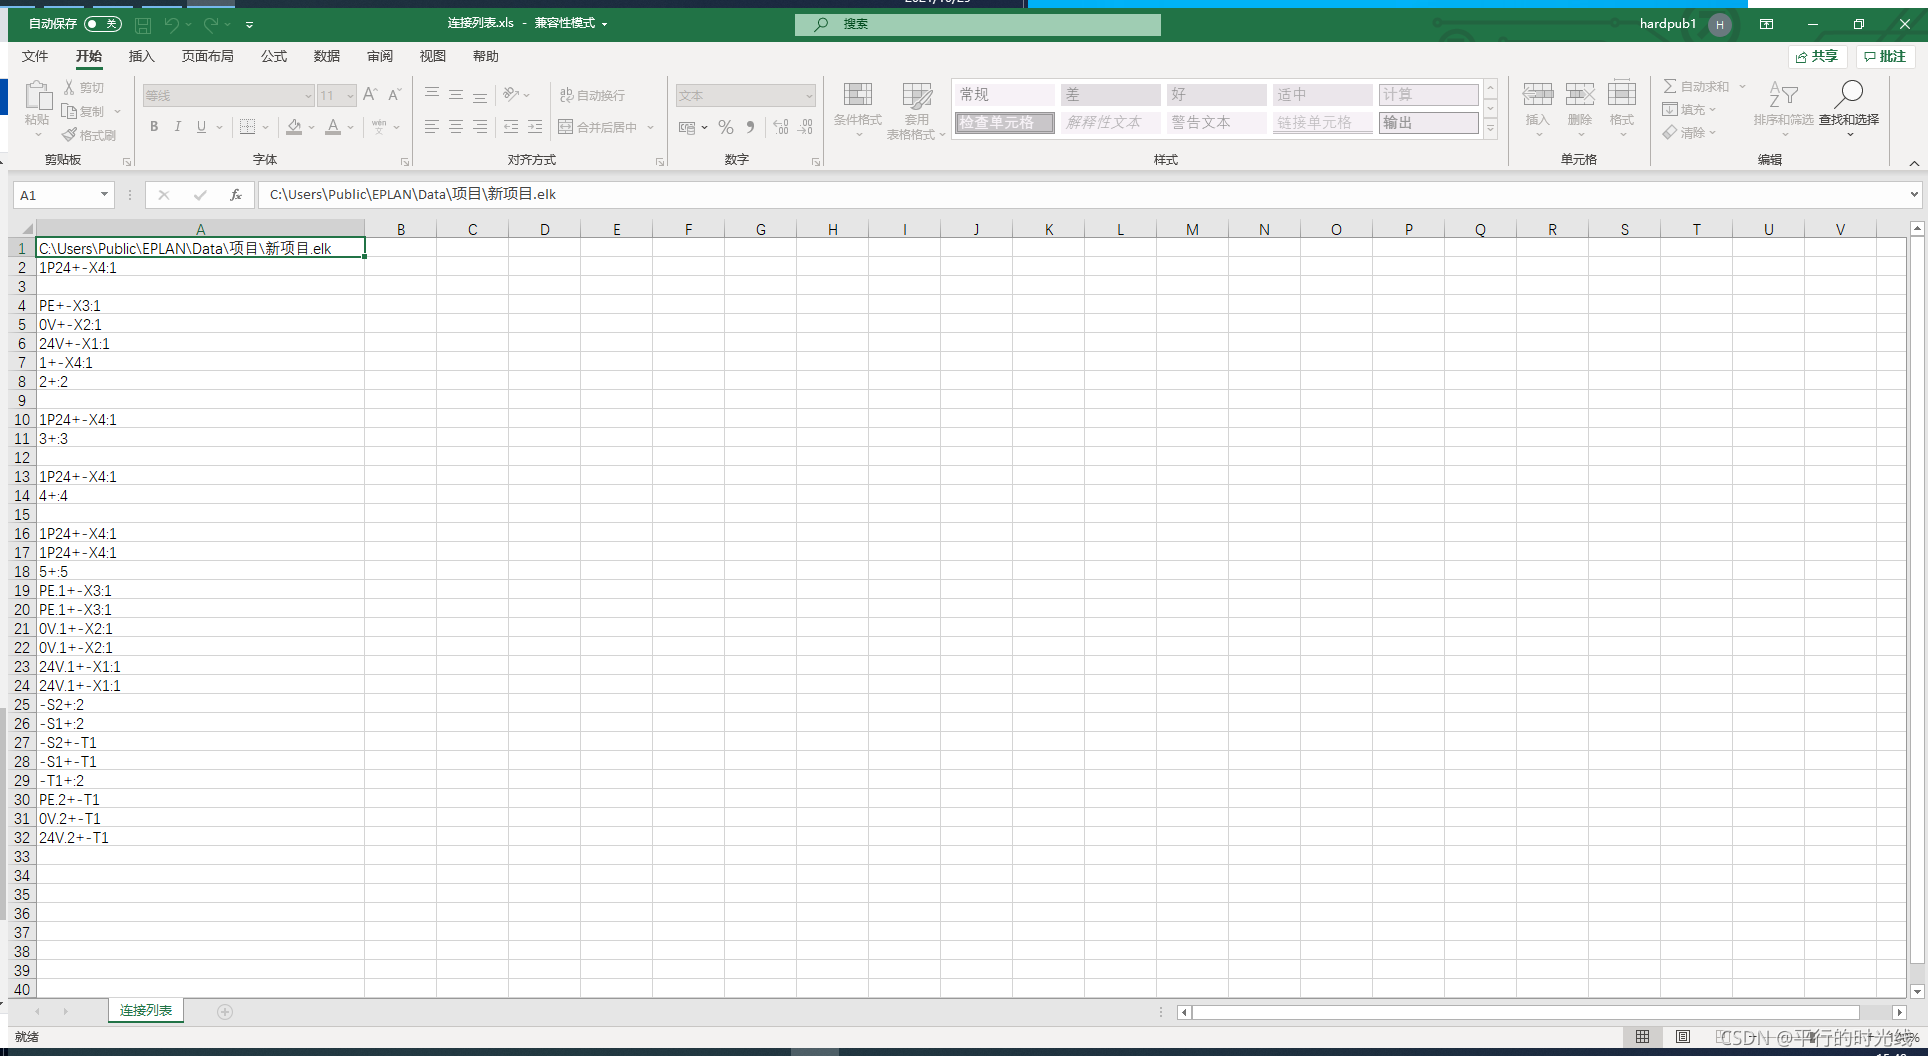Toggle Underline formatting
1928x1056 pixels.
pos(201,127)
